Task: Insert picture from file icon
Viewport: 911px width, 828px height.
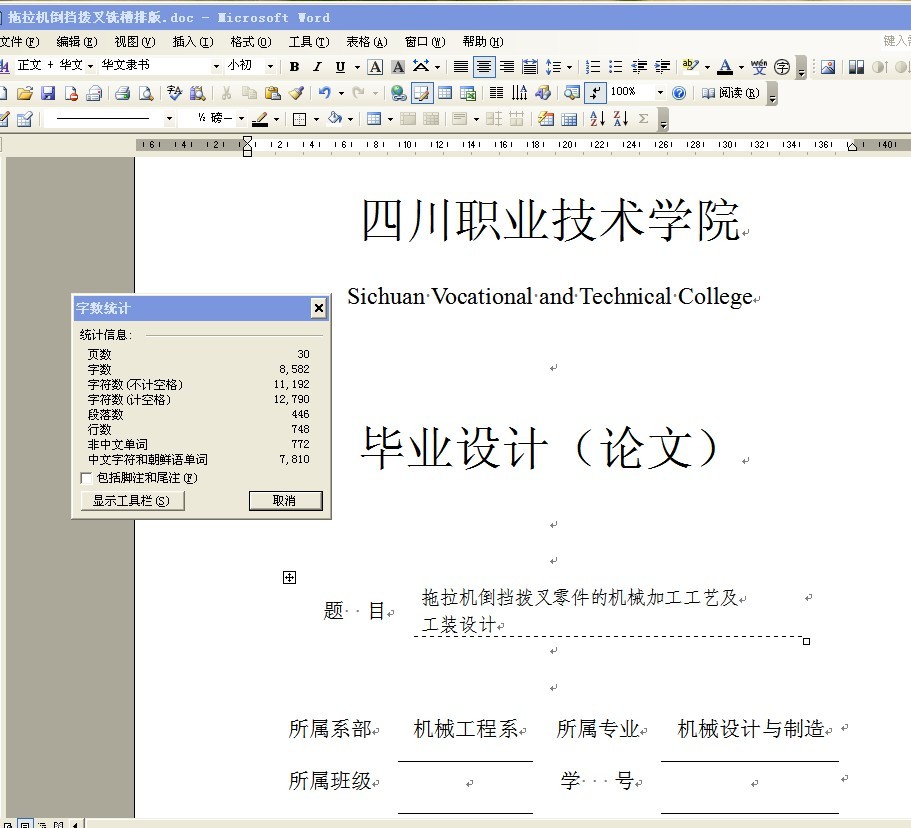Action: click(x=827, y=67)
